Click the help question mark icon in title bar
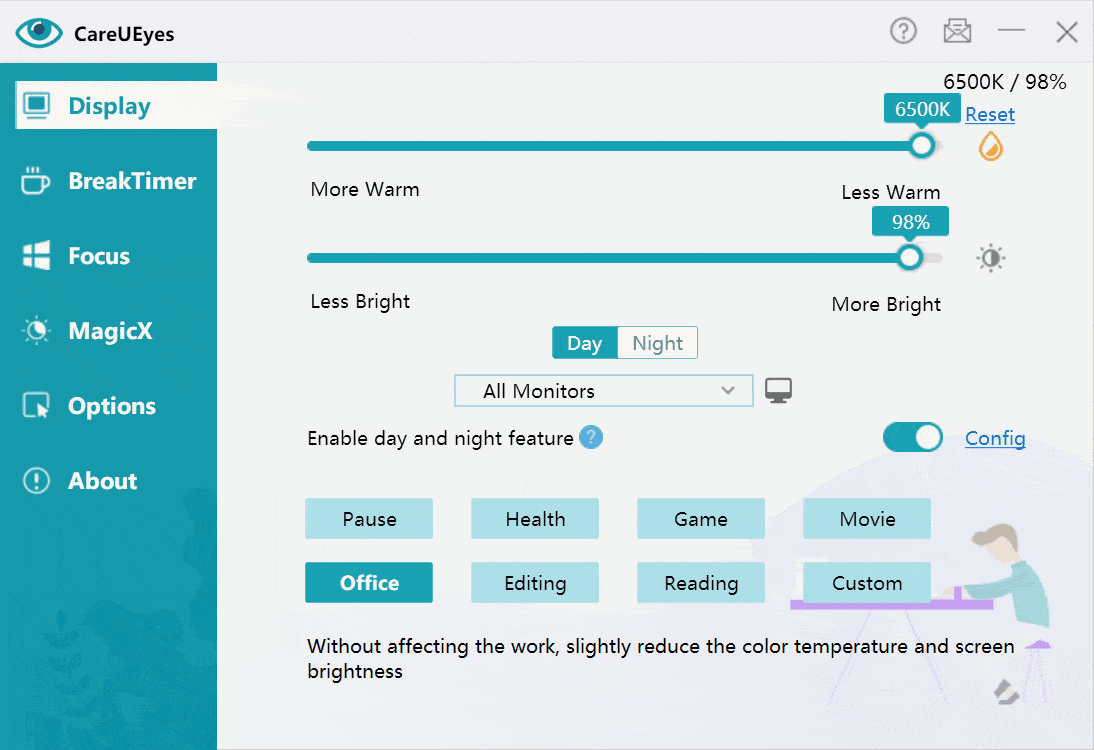 [x=903, y=31]
